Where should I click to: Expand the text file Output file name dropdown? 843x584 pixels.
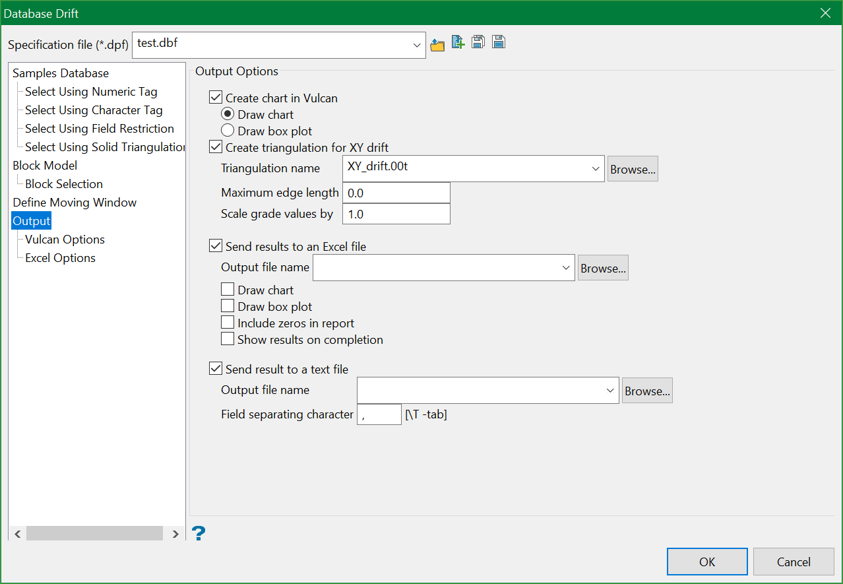coord(609,391)
